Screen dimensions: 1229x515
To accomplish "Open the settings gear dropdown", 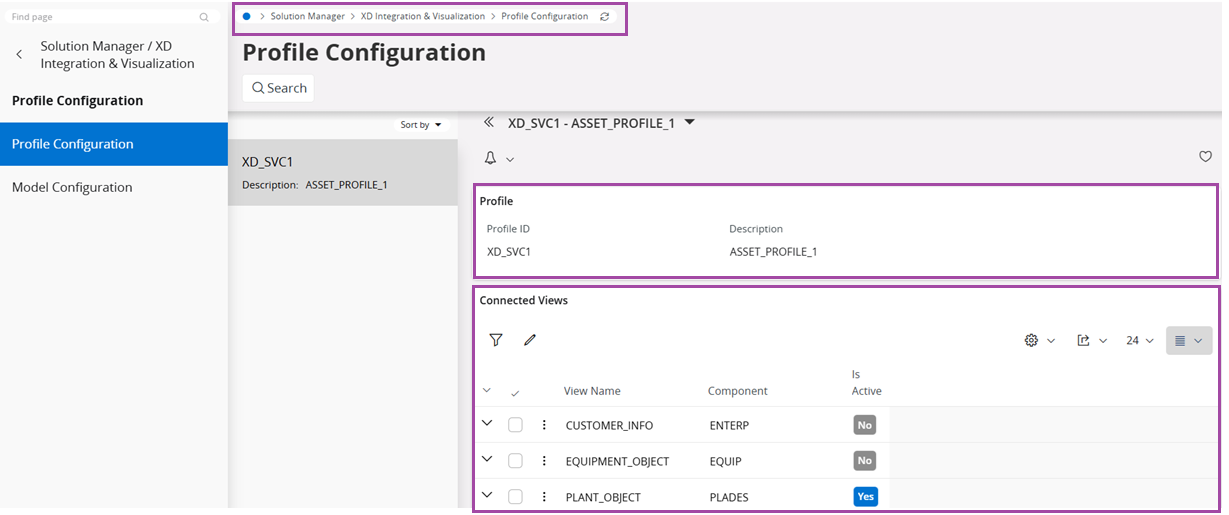I will [x=1039, y=341].
